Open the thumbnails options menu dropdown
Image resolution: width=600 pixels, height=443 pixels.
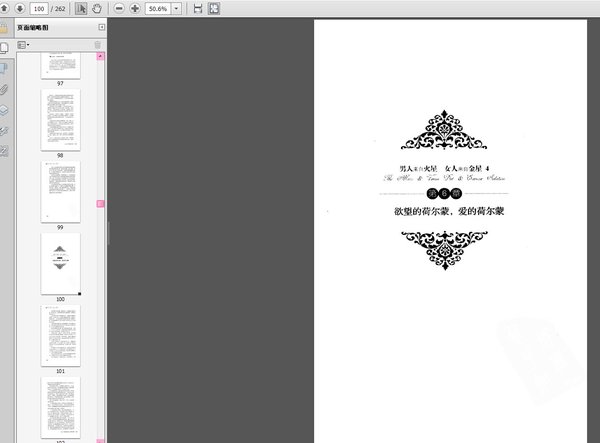pos(23,45)
